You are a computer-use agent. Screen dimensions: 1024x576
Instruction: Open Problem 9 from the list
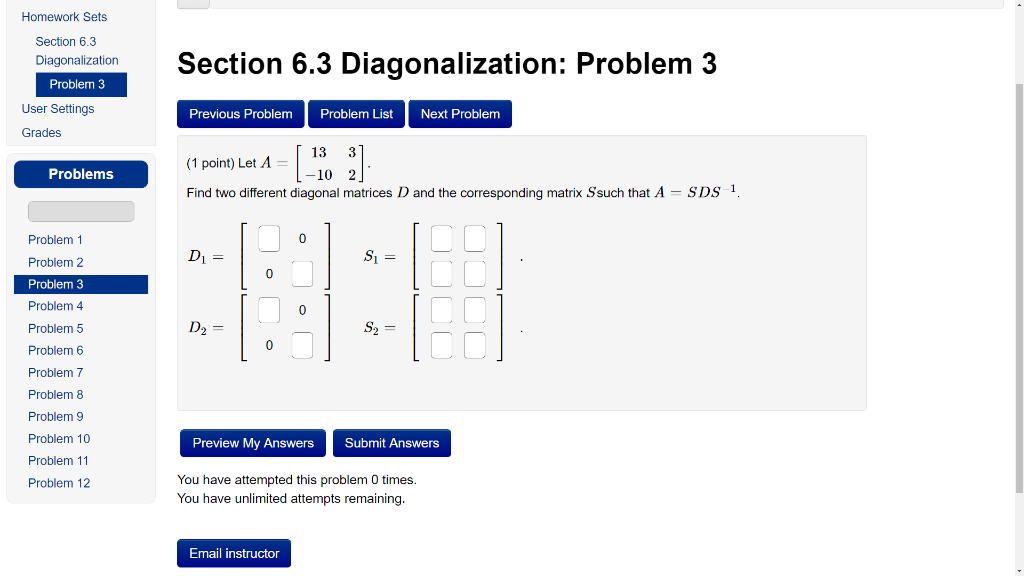[x=55, y=416]
